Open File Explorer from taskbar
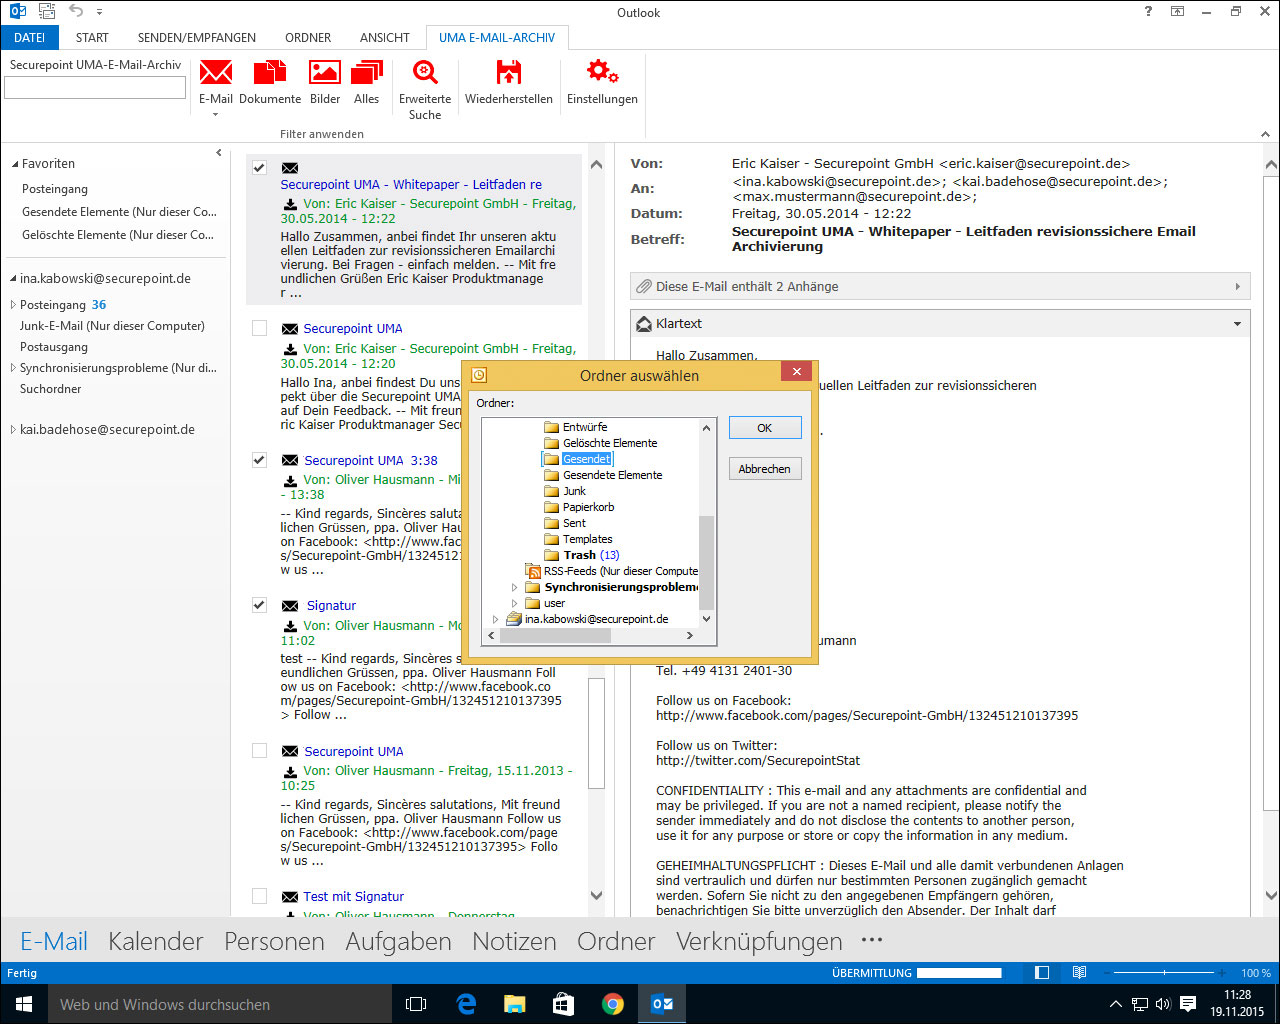Screen dimensions: 1280x1024 (x=514, y=1004)
